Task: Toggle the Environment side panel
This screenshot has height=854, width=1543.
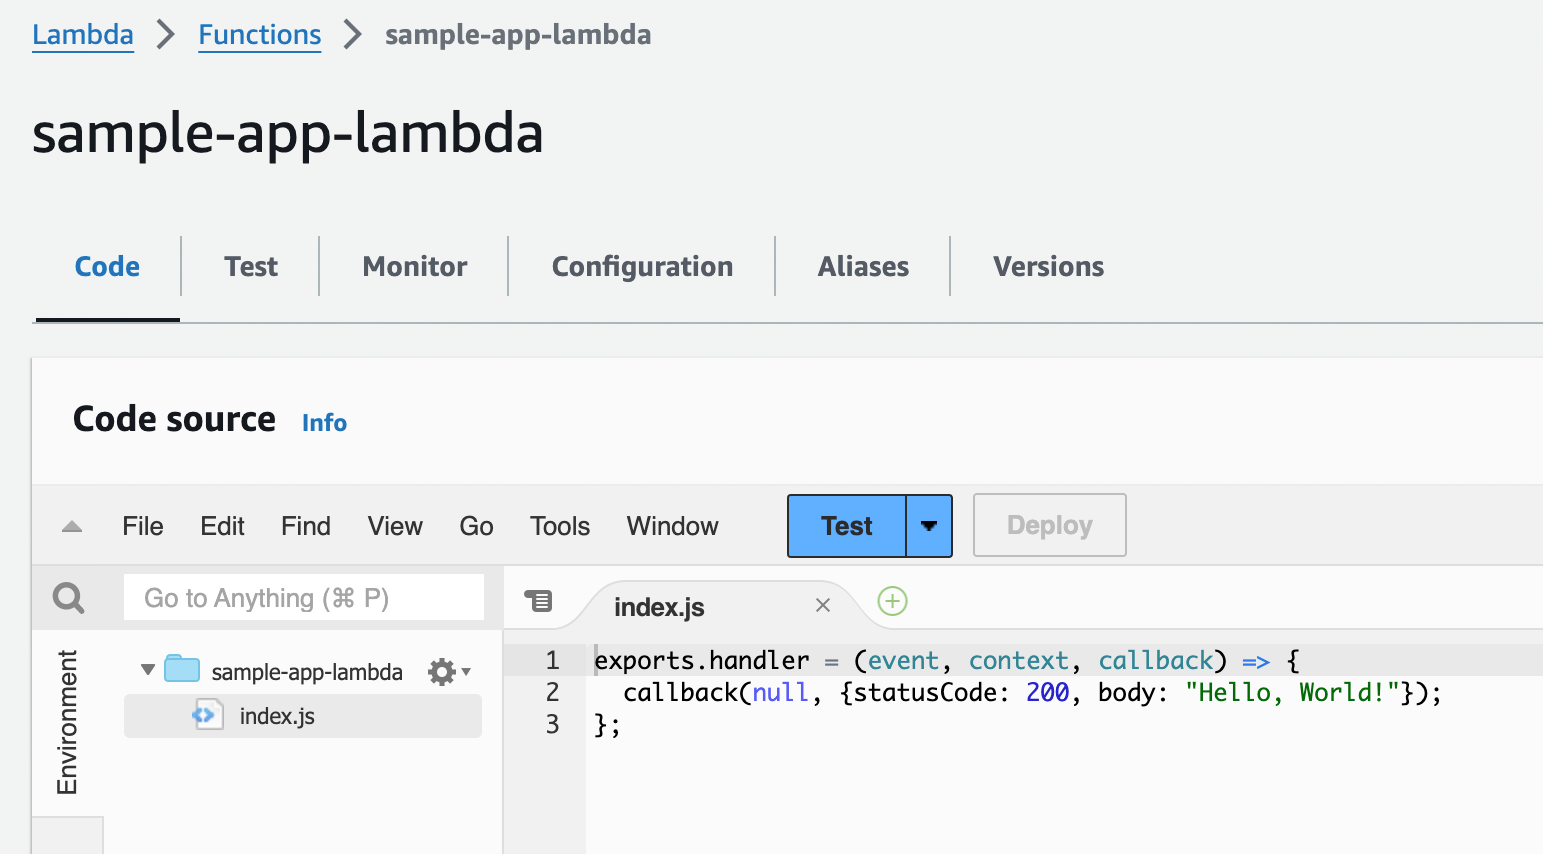Action: (x=67, y=723)
